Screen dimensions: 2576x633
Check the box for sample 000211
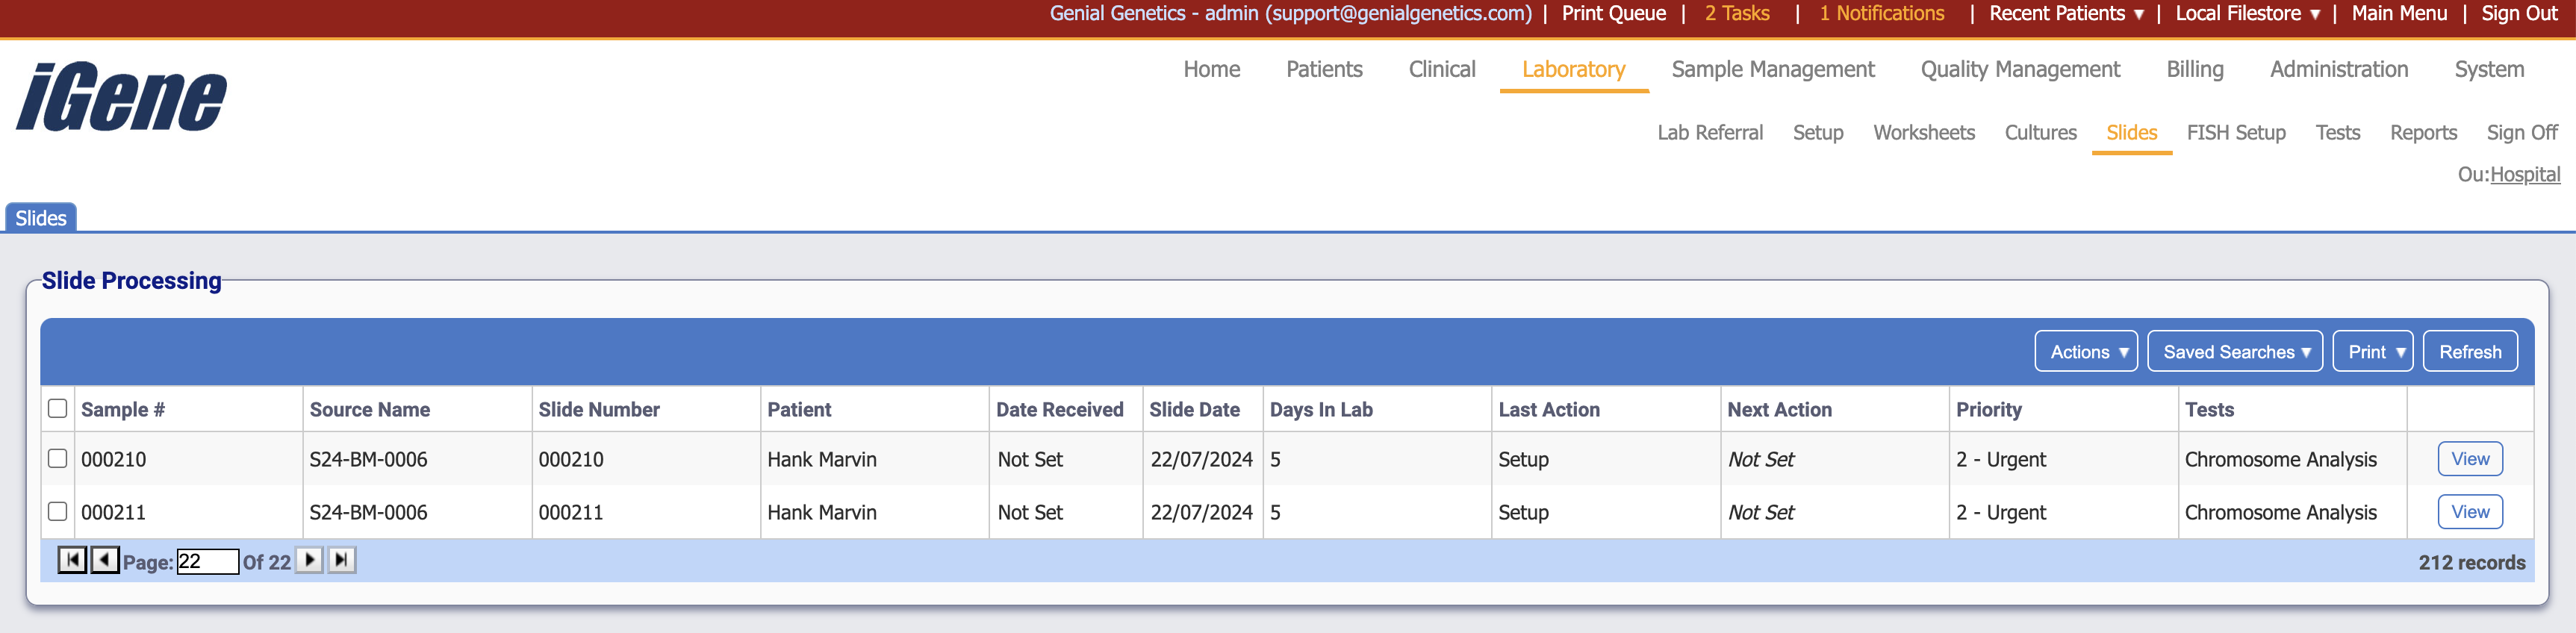pyautogui.click(x=58, y=511)
